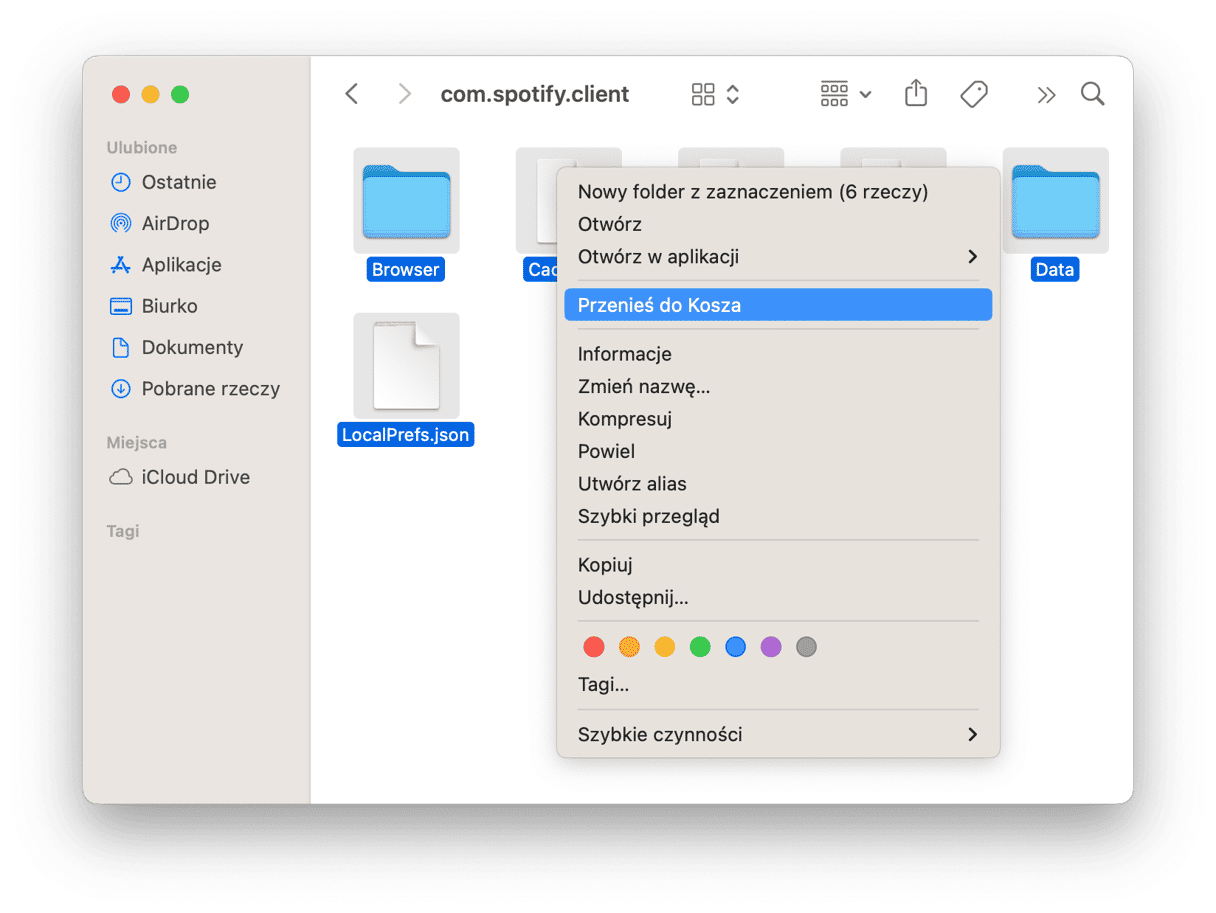Click Zmień nazwę… in context menu
1216x913 pixels.
click(643, 386)
